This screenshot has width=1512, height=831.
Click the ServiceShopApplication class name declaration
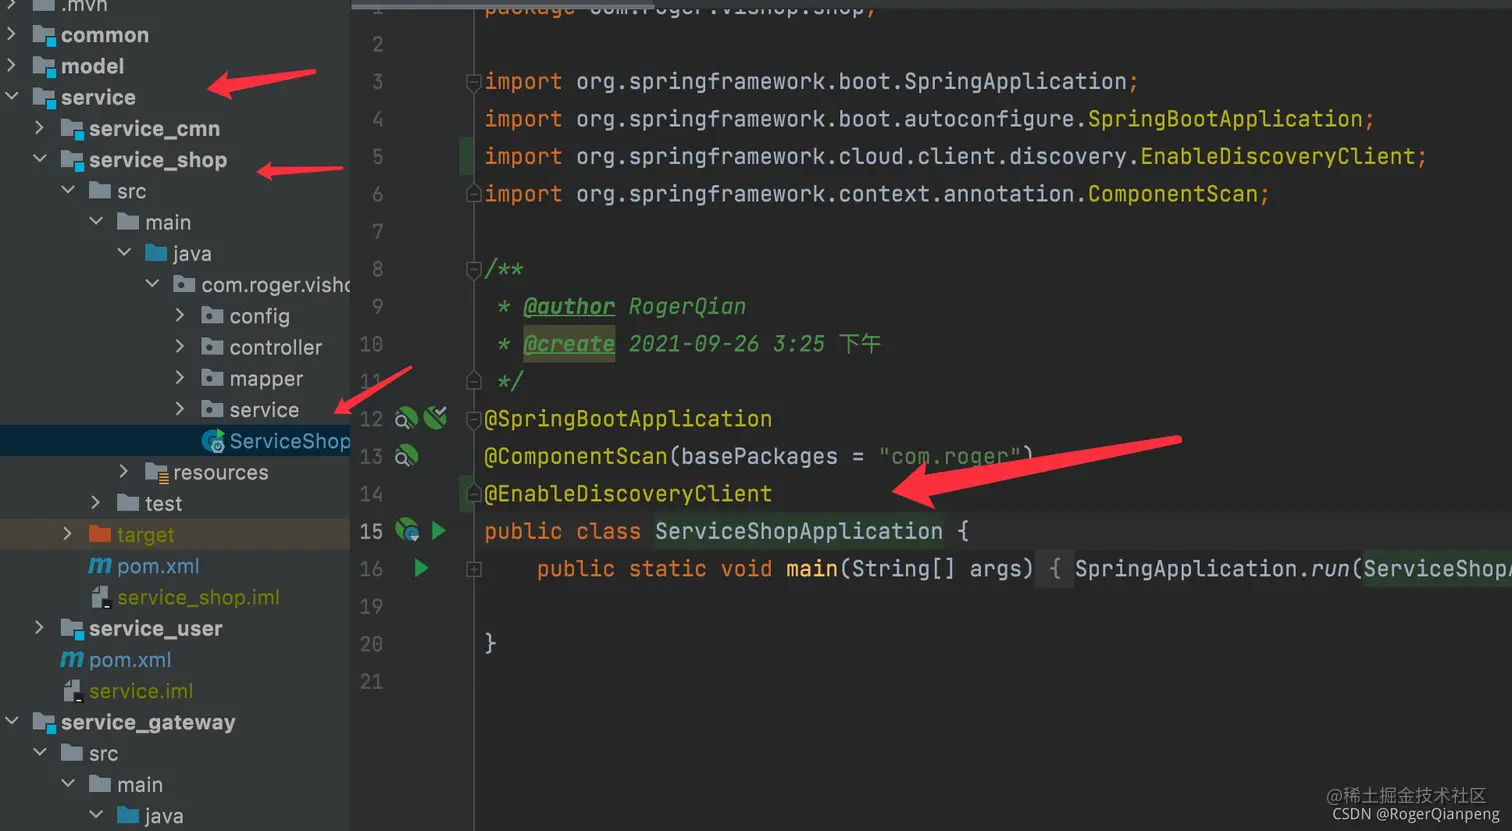tap(799, 531)
